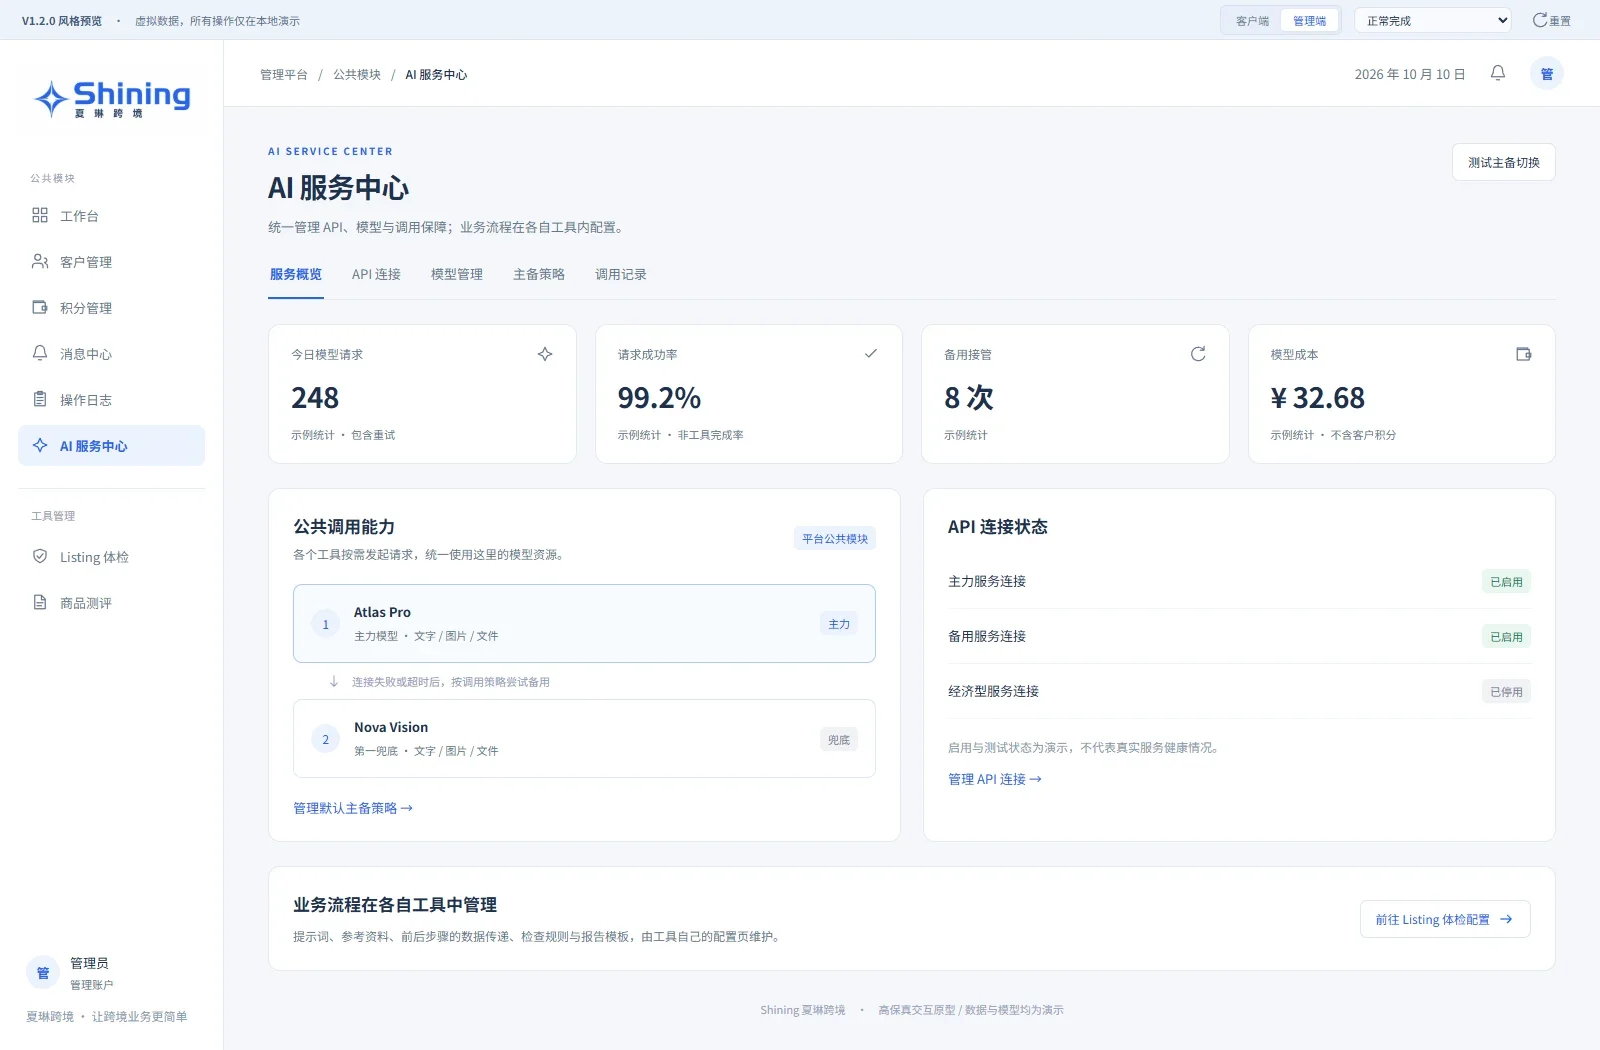1600x1050 pixels.
Task: Click 测试主备切换 button
Action: click(x=1504, y=162)
